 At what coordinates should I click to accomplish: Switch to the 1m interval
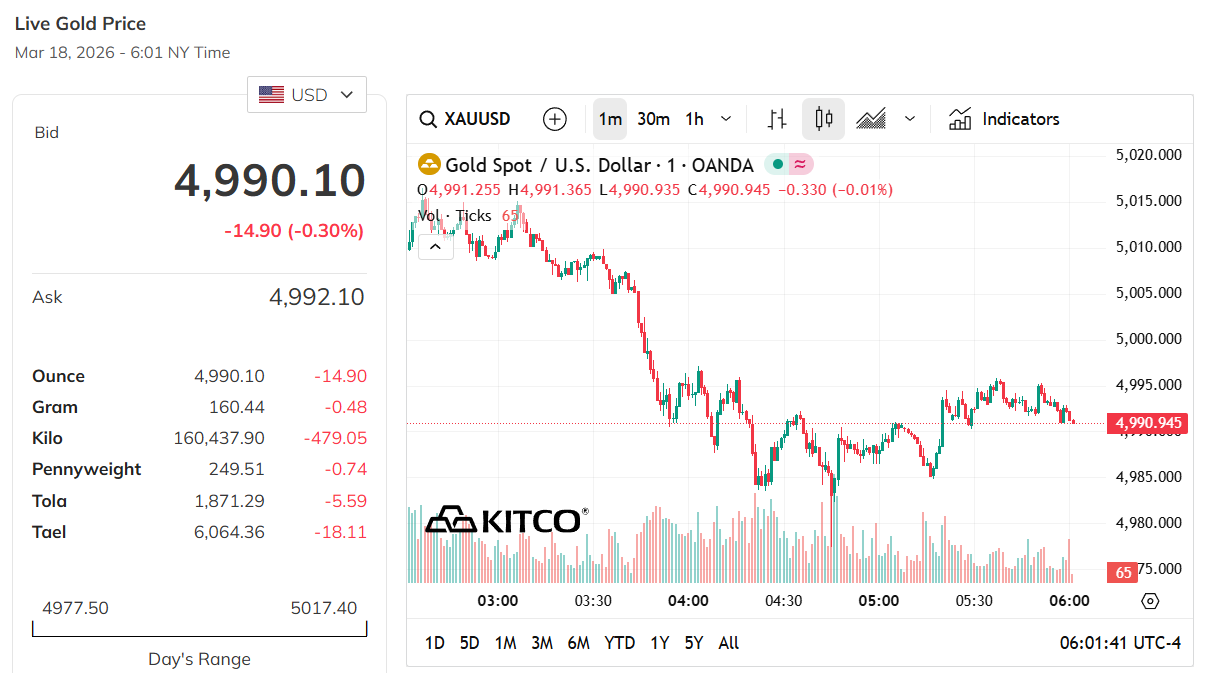click(x=609, y=119)
